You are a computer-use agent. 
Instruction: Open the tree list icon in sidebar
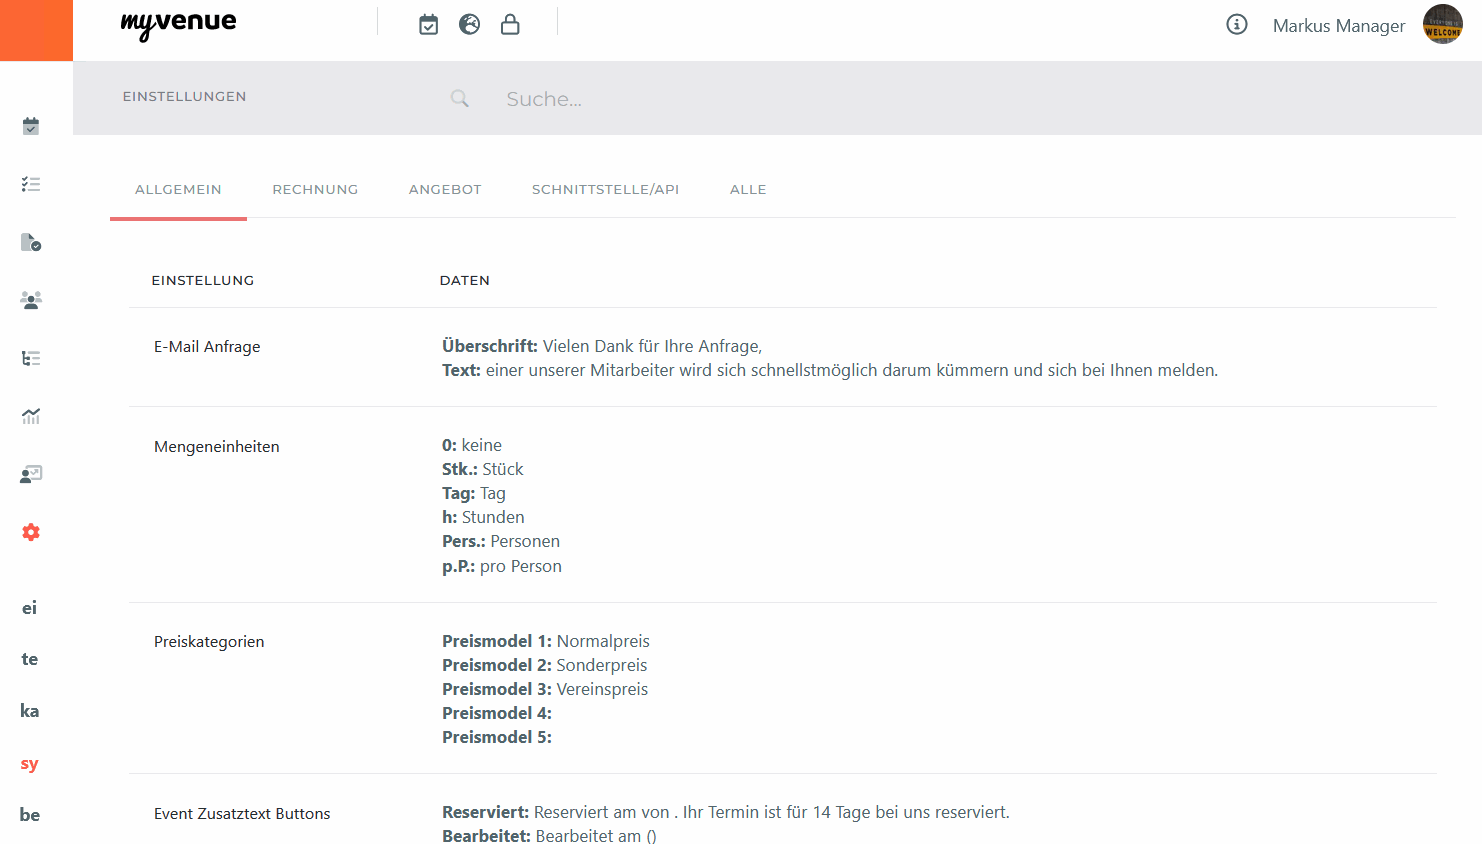coord(31,358)
